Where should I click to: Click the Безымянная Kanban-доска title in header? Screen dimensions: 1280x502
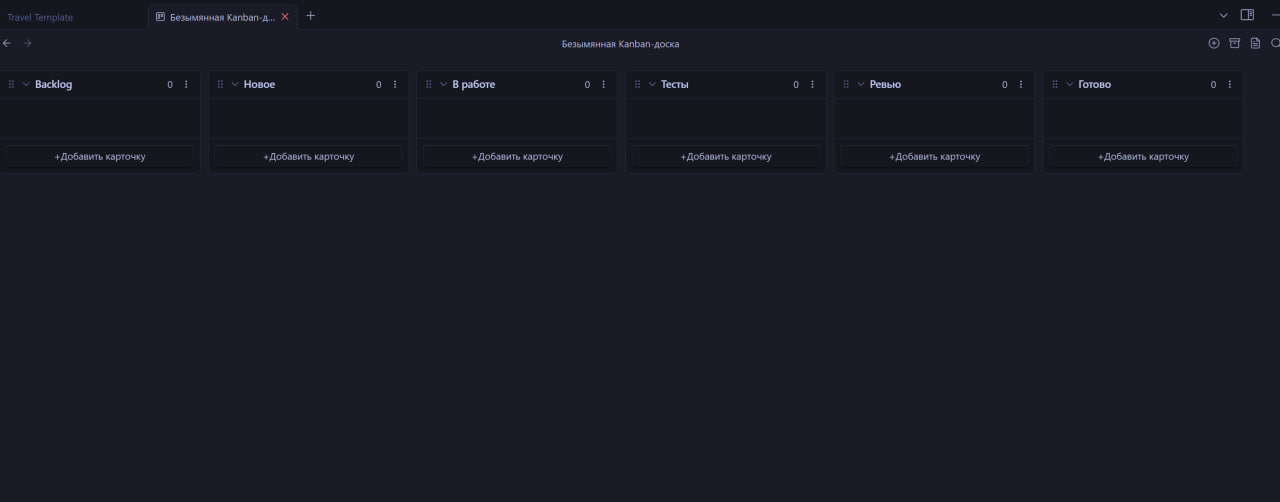(x=620, y=44)
